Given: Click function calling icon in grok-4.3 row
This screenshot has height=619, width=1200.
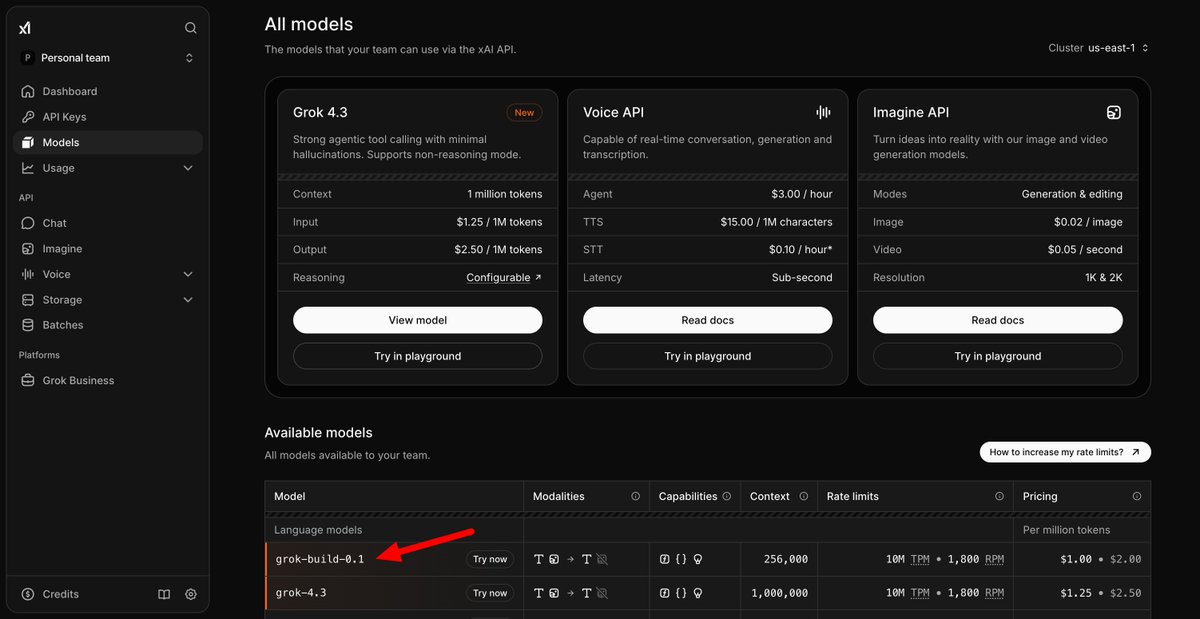Looking at the screenshot, I should coord(664,594).
